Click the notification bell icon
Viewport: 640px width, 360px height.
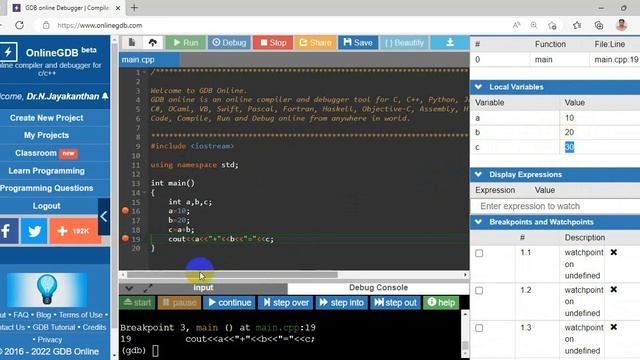[x=105, y=96]
